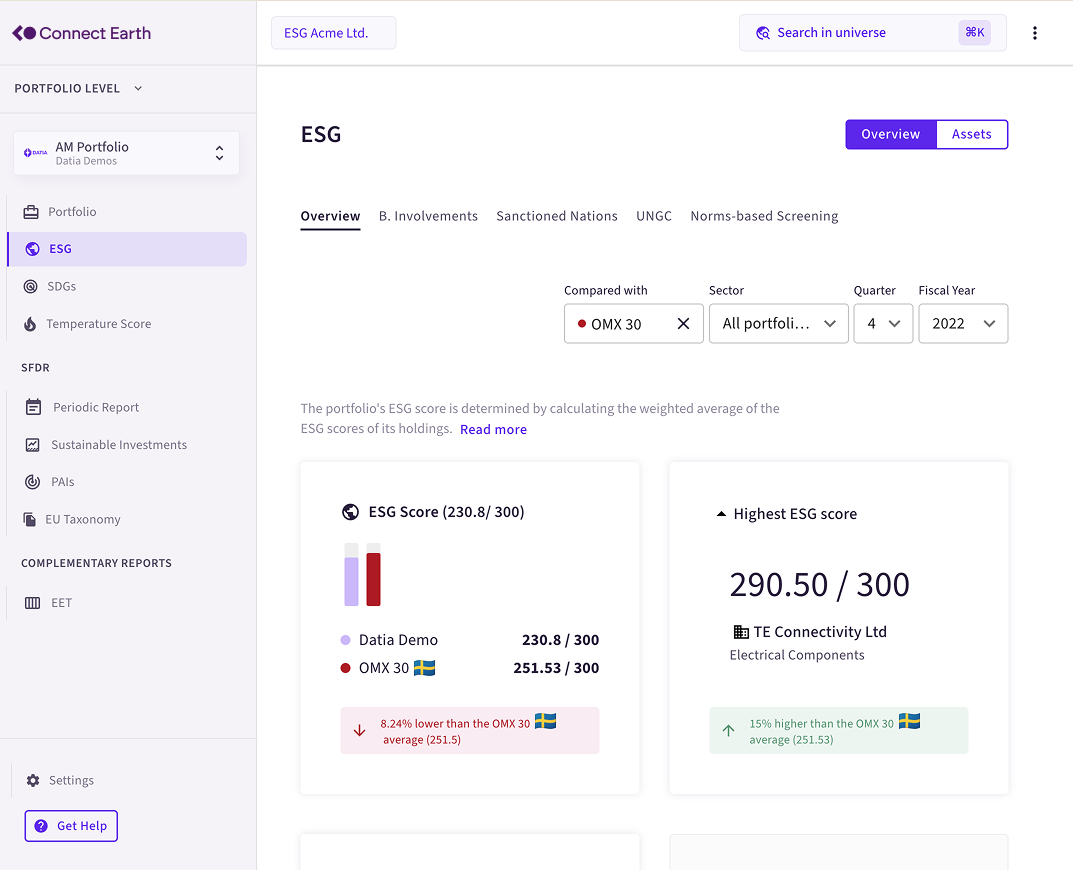Click the Connect Earth logo

pos(81,33)
